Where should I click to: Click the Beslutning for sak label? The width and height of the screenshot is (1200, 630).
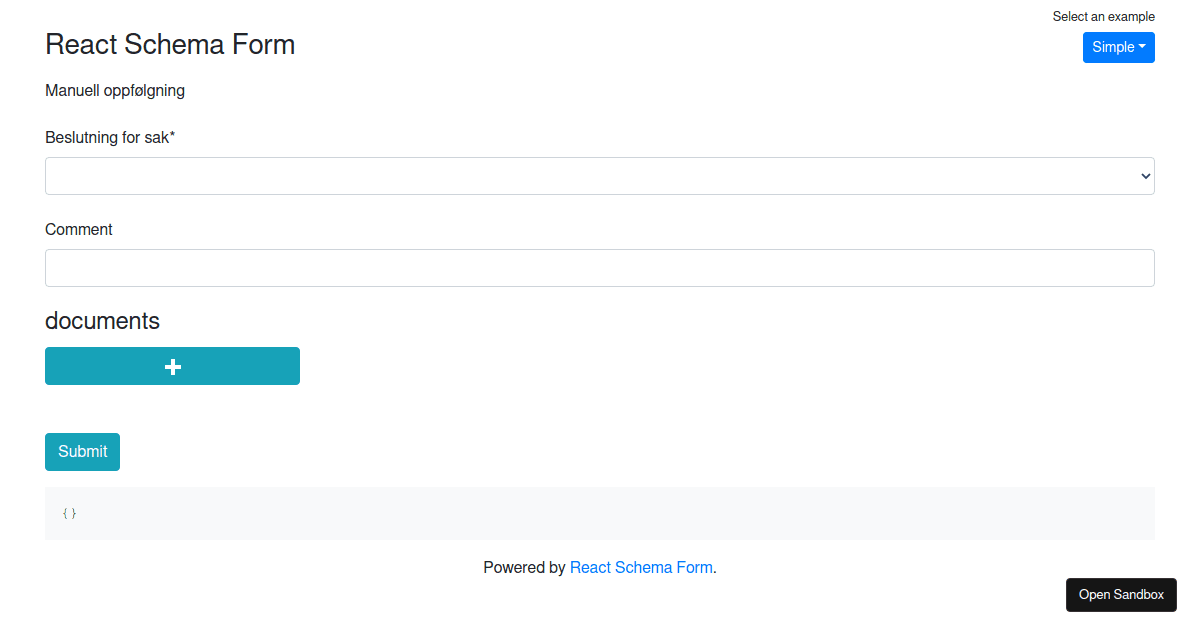110,137
